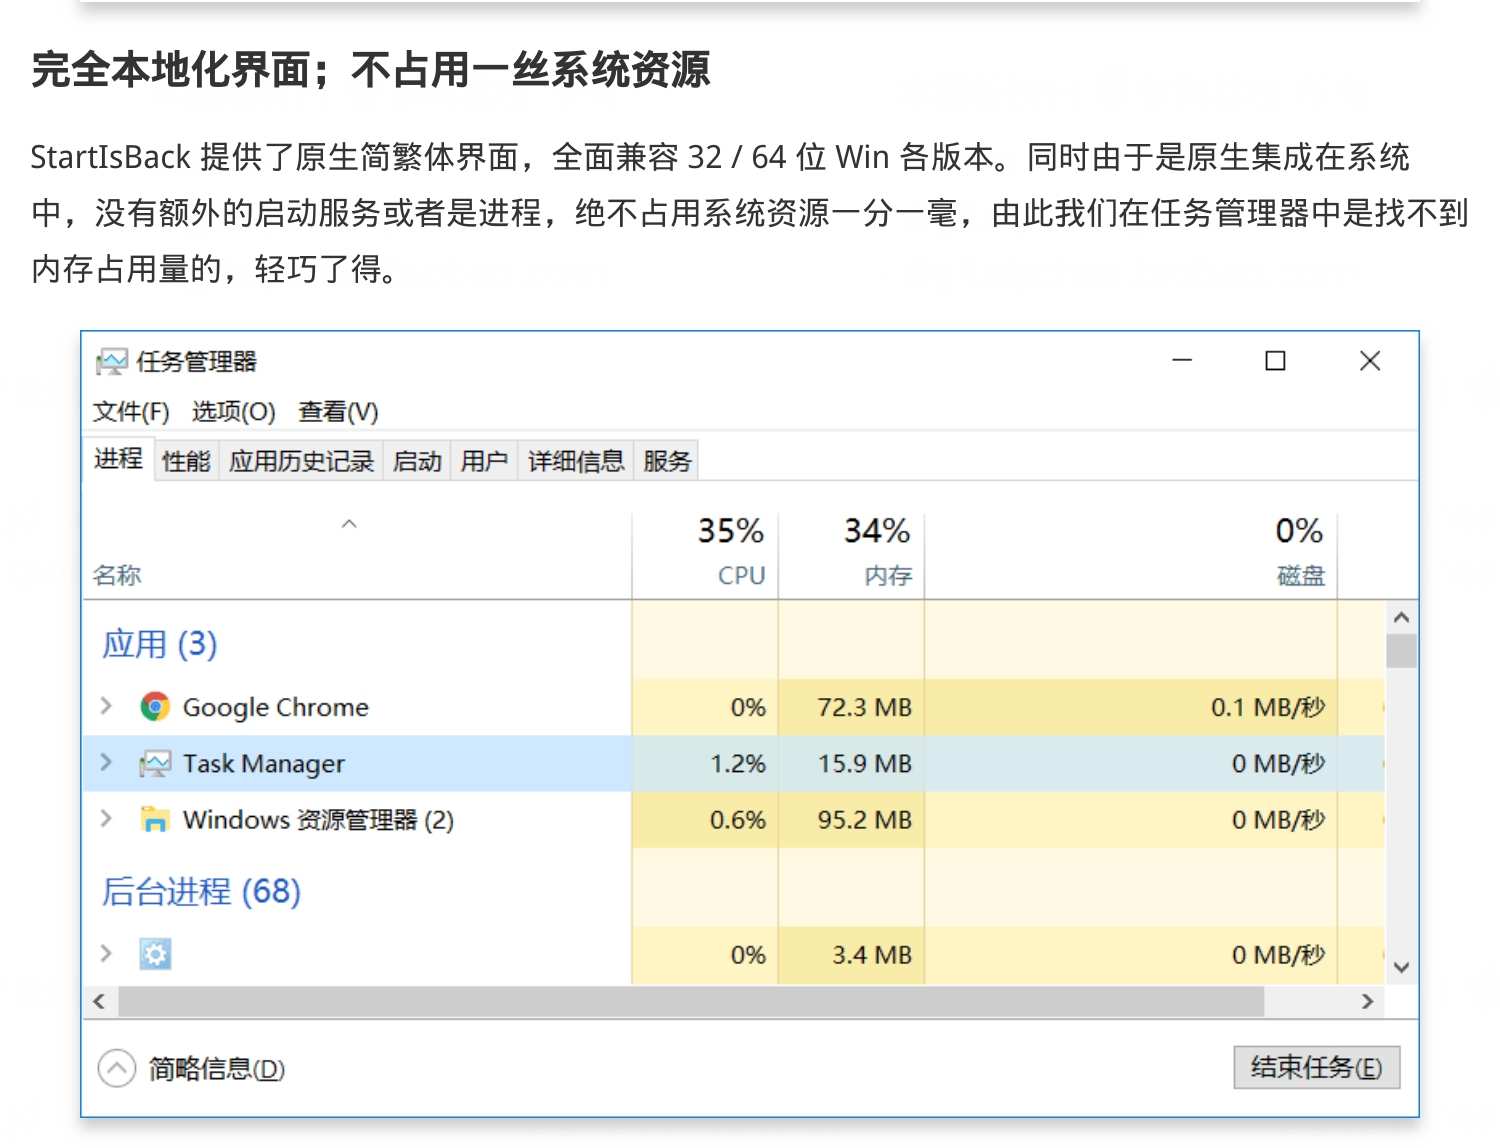The height and width of the screenshot is (1148, 1500).
Task: Click the 简略信息(D) link
Action: pyautogui.click(x=217, y=1069)
